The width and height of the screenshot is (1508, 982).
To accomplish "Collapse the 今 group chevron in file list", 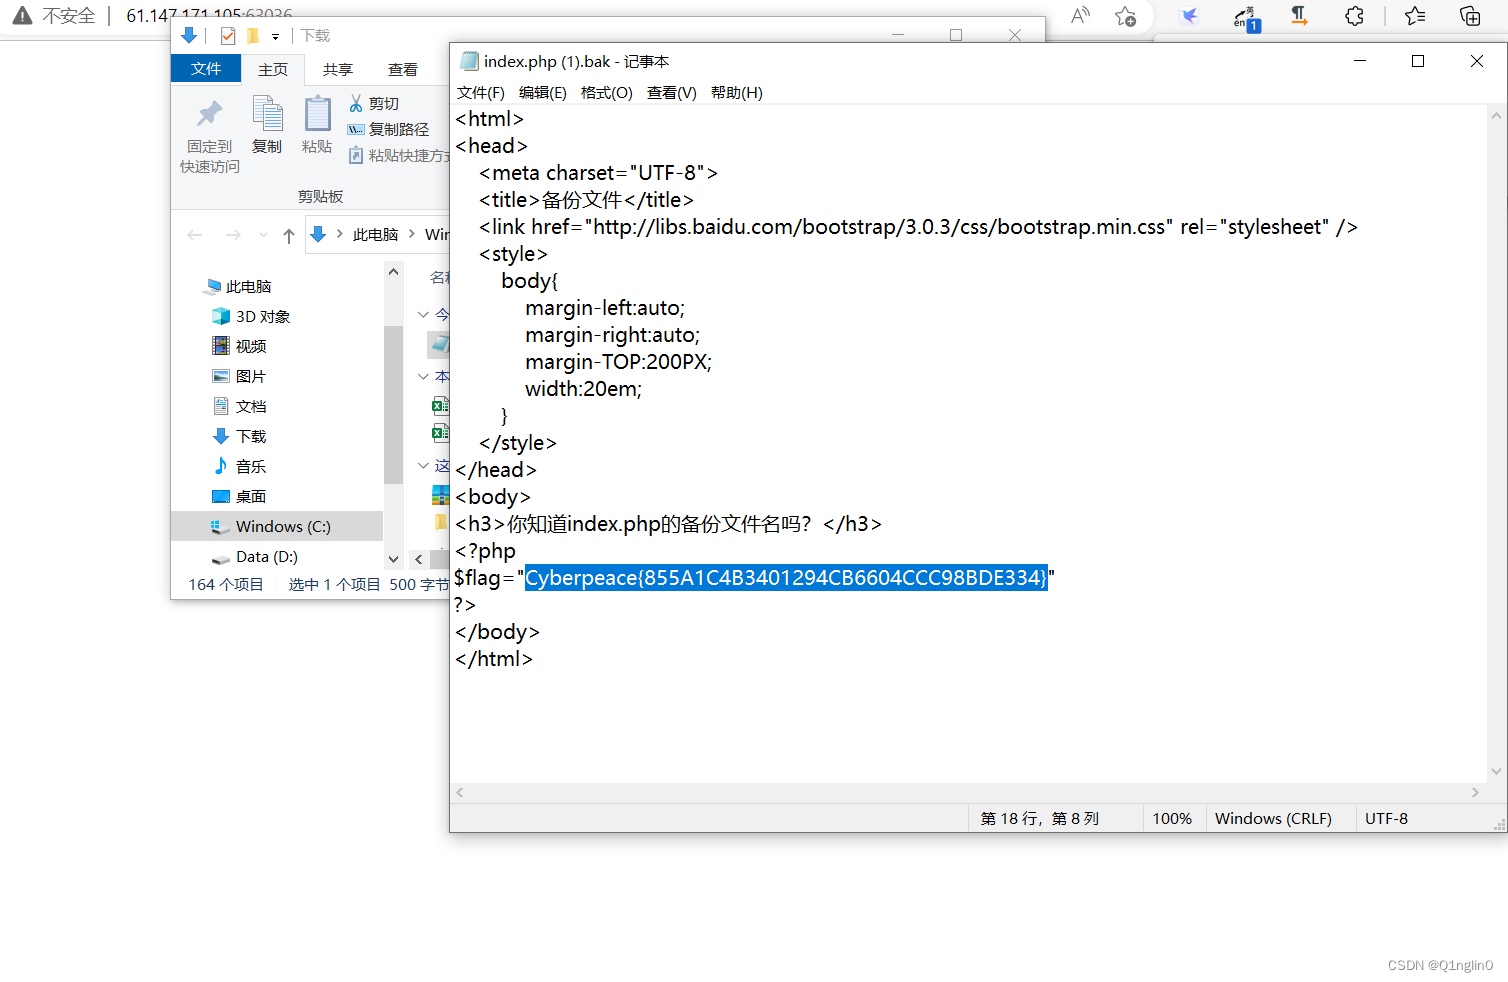I will [x=423, y=314].
